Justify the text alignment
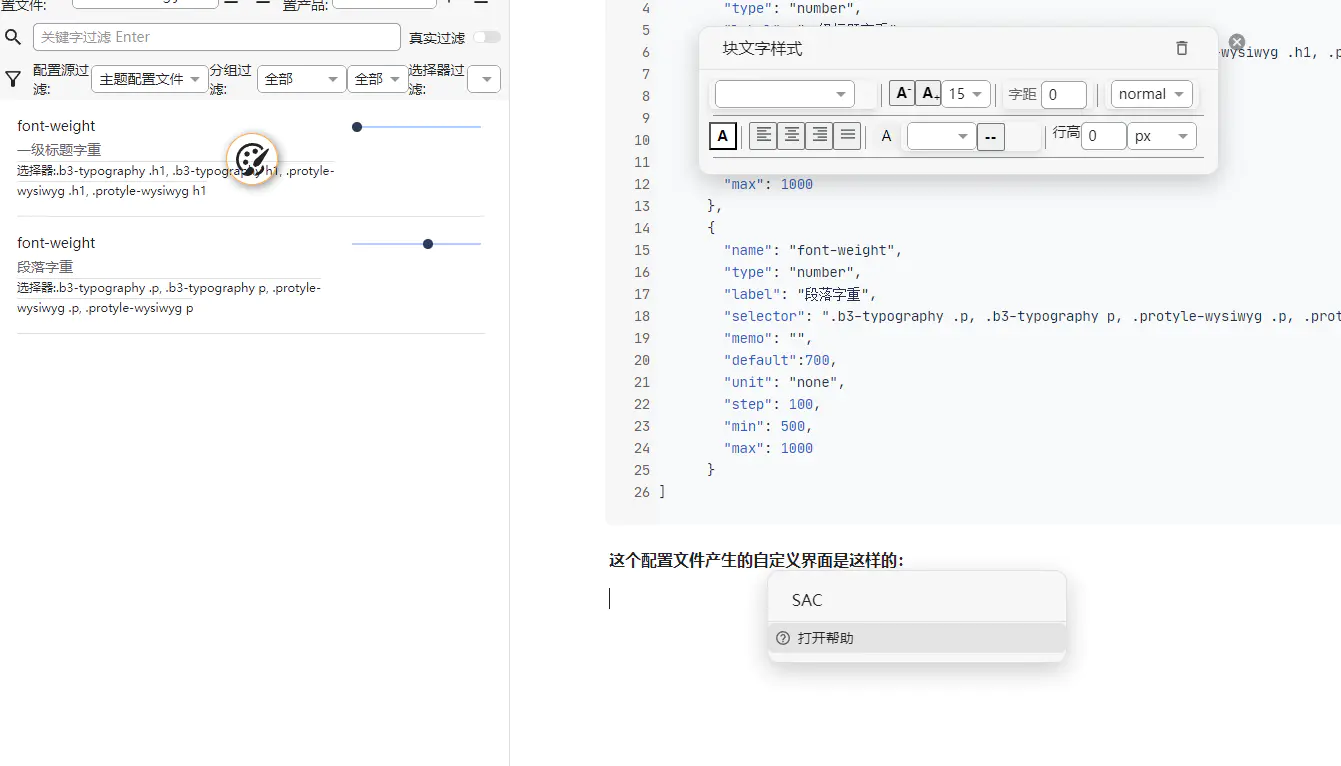Viewport: 1341px width, 766px height. (x=848, y=136)
